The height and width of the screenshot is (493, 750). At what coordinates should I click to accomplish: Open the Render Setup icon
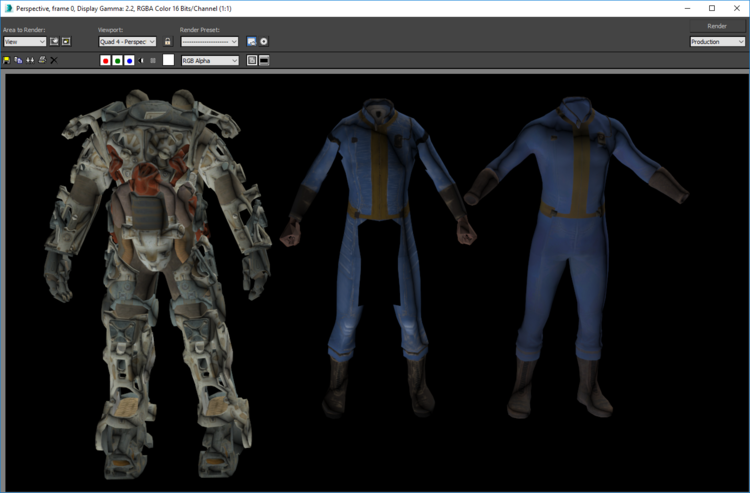tap(252, 42)
